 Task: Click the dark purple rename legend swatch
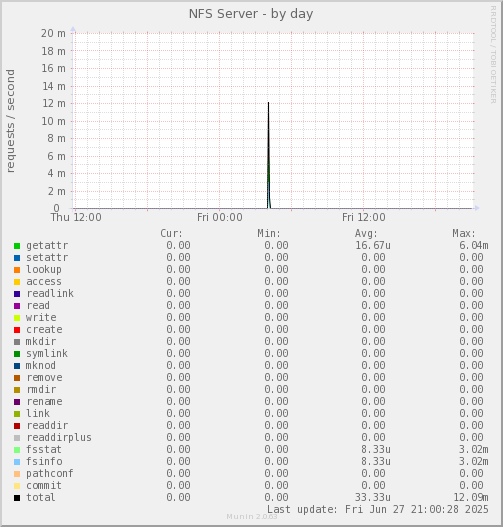[x=17, y=402]
